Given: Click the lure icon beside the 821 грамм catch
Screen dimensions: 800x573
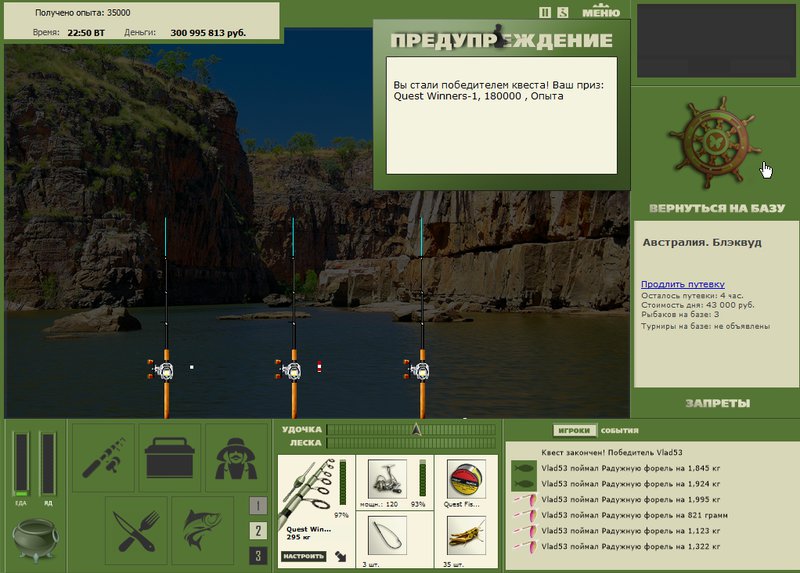Looking at the screenshot, I should 524,515.
